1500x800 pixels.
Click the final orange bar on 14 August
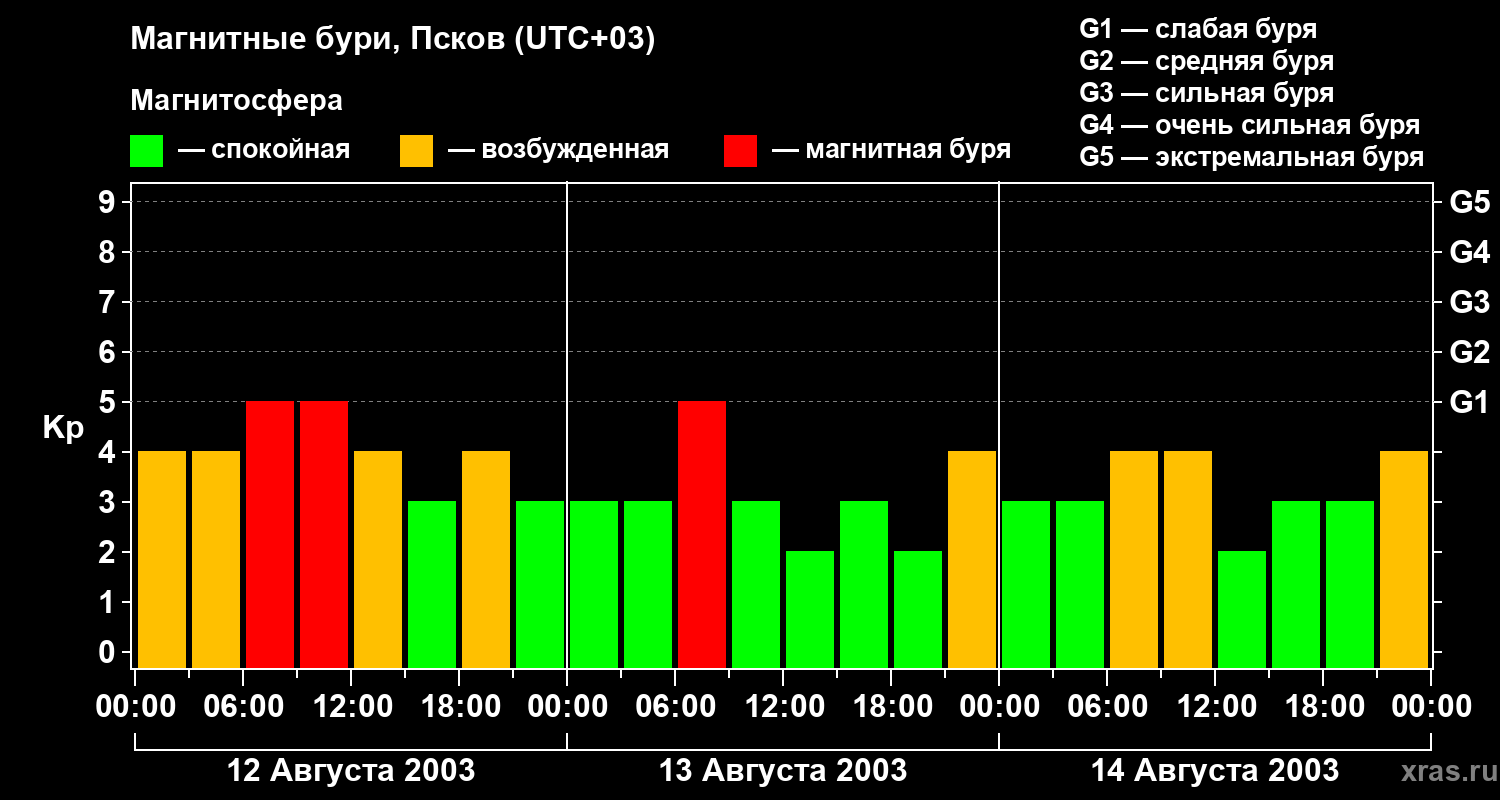[x=1404, y=559]
